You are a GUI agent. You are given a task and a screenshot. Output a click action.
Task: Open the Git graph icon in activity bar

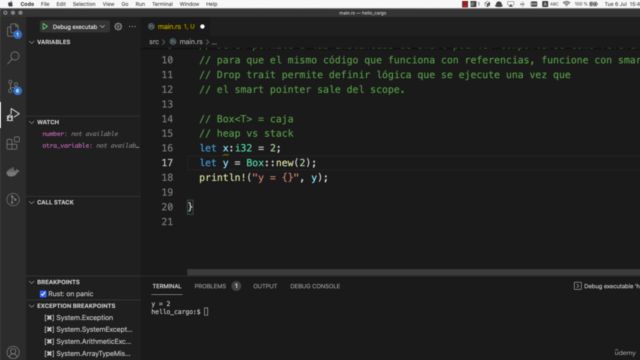pyautogui.click(x=13, y=200)
